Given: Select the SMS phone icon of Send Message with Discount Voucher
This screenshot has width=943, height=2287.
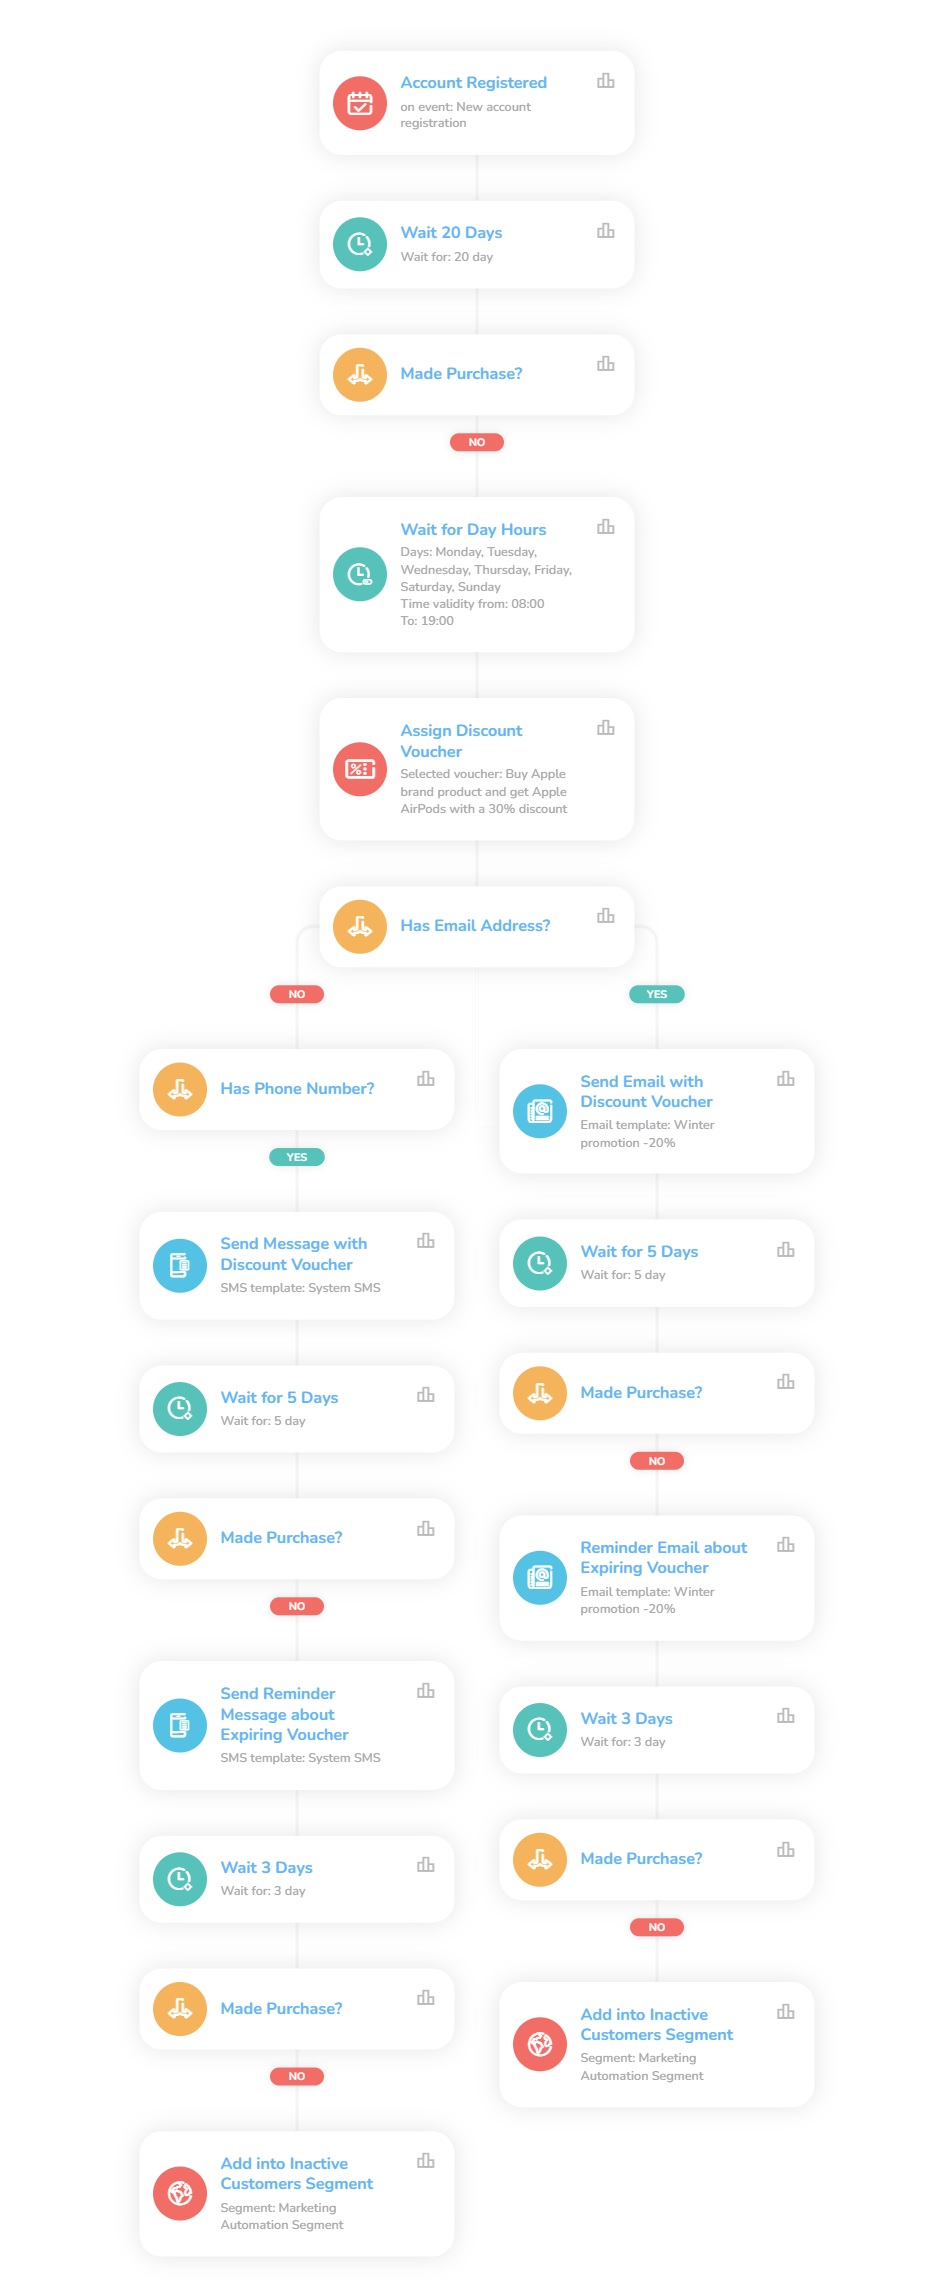Looking at the screenshot, I should pos(180,1265).
